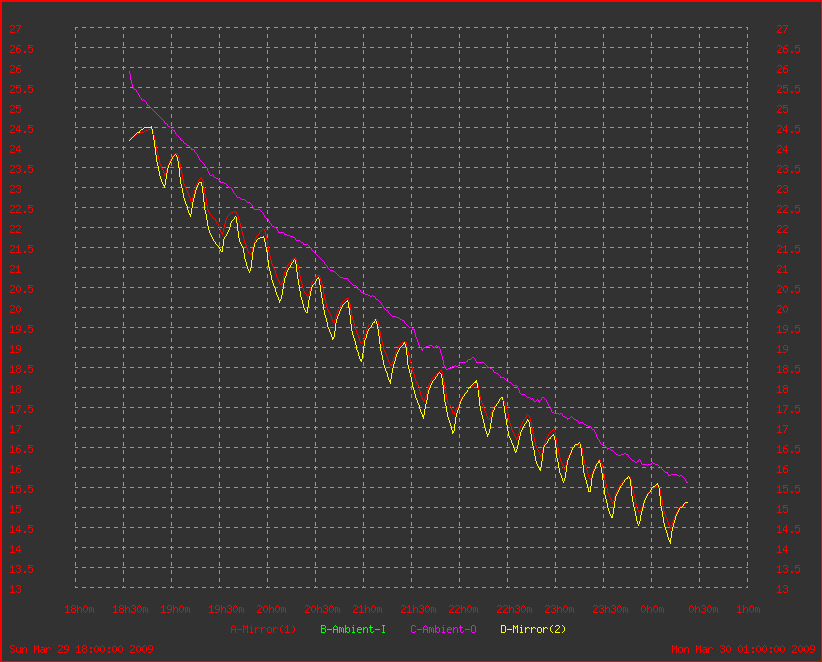The width and height of the screenshot is (822, 662).
Task: Click the left axis value 19.5
Action: pyautogui.click(x=21, y=329)
